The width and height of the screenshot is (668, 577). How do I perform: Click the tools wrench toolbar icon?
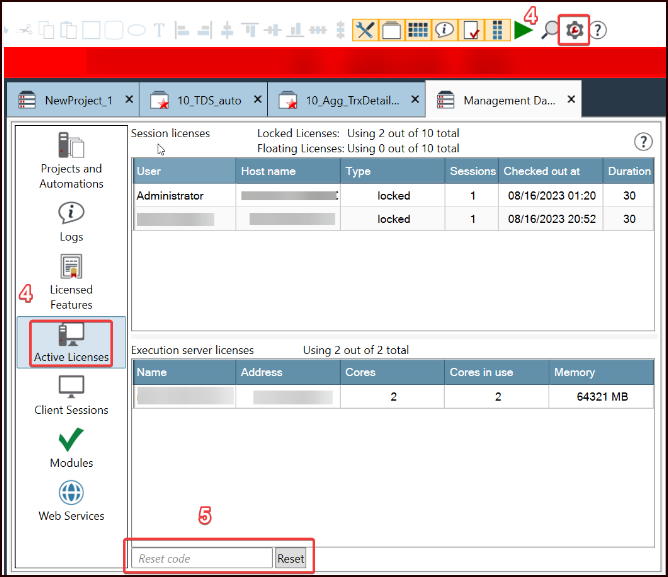365,30
